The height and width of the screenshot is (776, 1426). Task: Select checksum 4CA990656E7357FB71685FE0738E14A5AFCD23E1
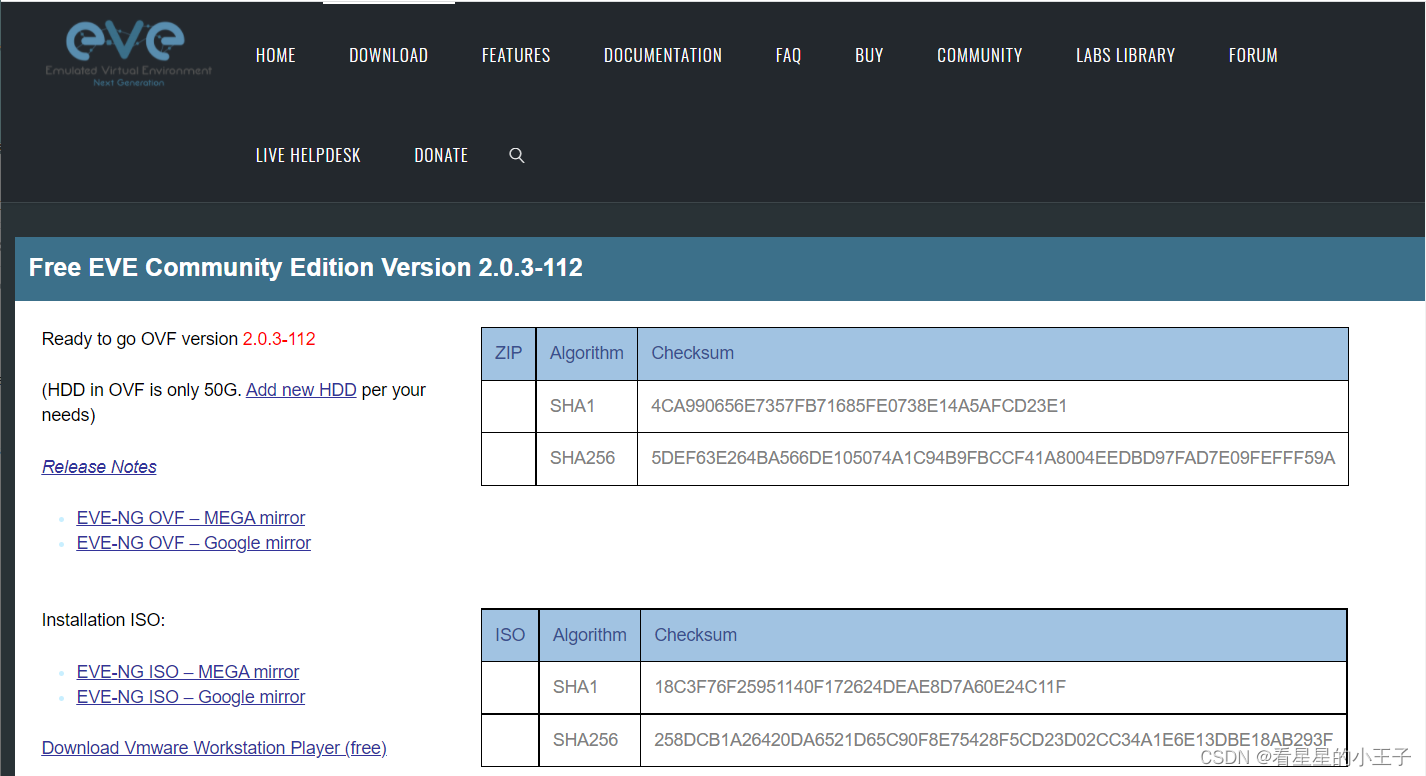tap(859, 406)
